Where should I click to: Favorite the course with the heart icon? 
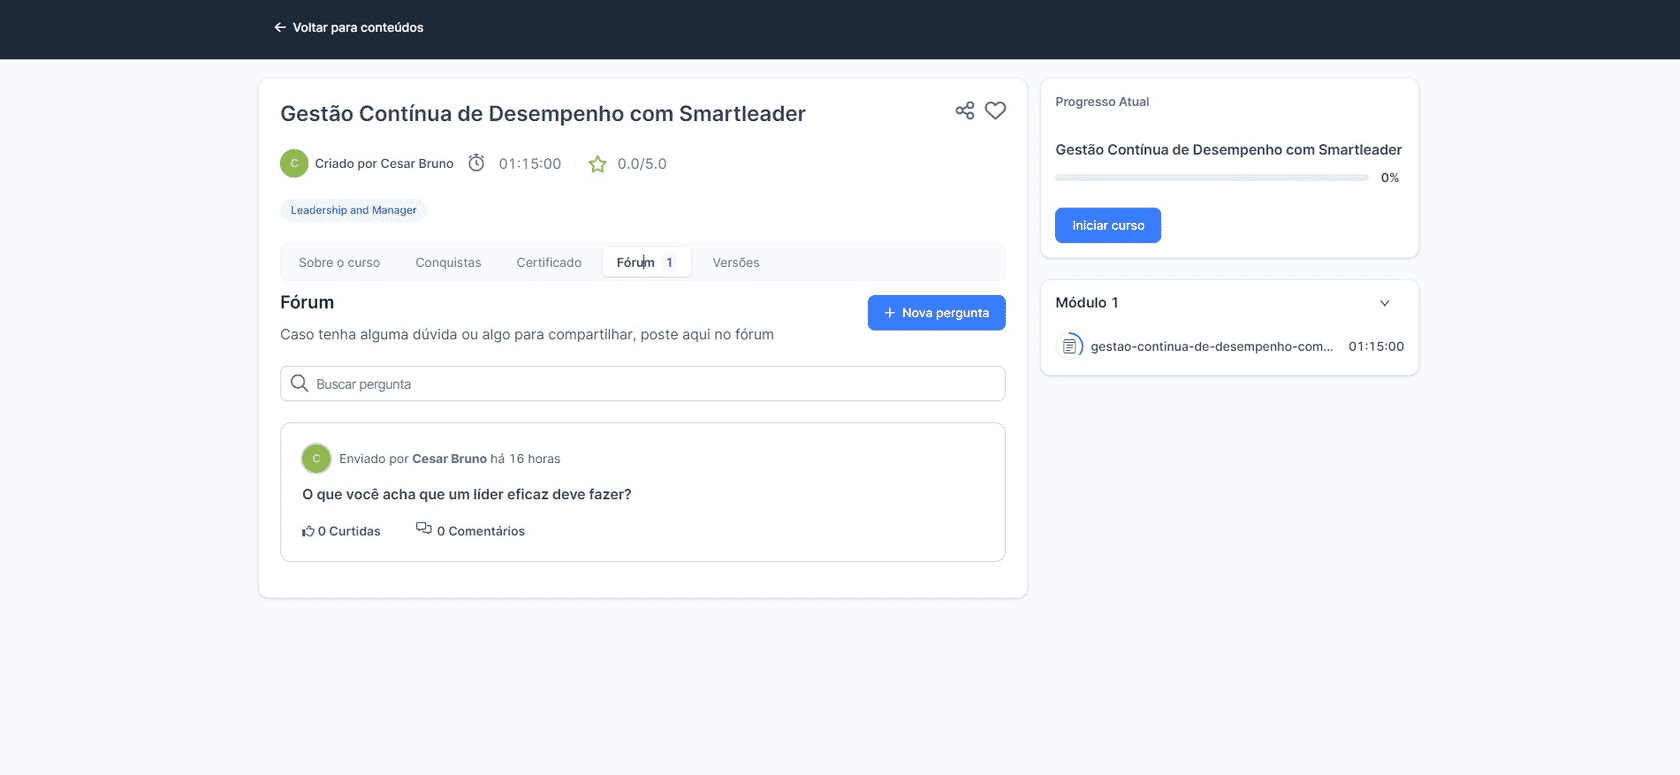point(995,111)
